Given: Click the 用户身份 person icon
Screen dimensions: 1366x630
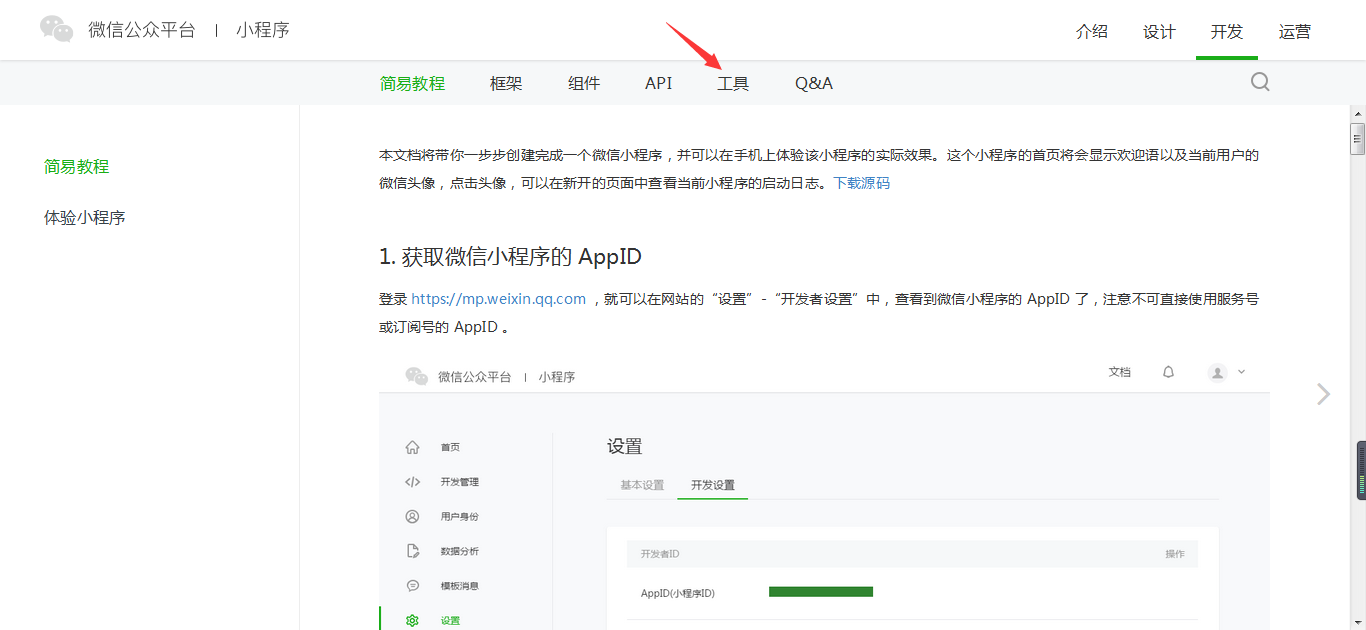Looking at the screenshot, I should point(412,516).
